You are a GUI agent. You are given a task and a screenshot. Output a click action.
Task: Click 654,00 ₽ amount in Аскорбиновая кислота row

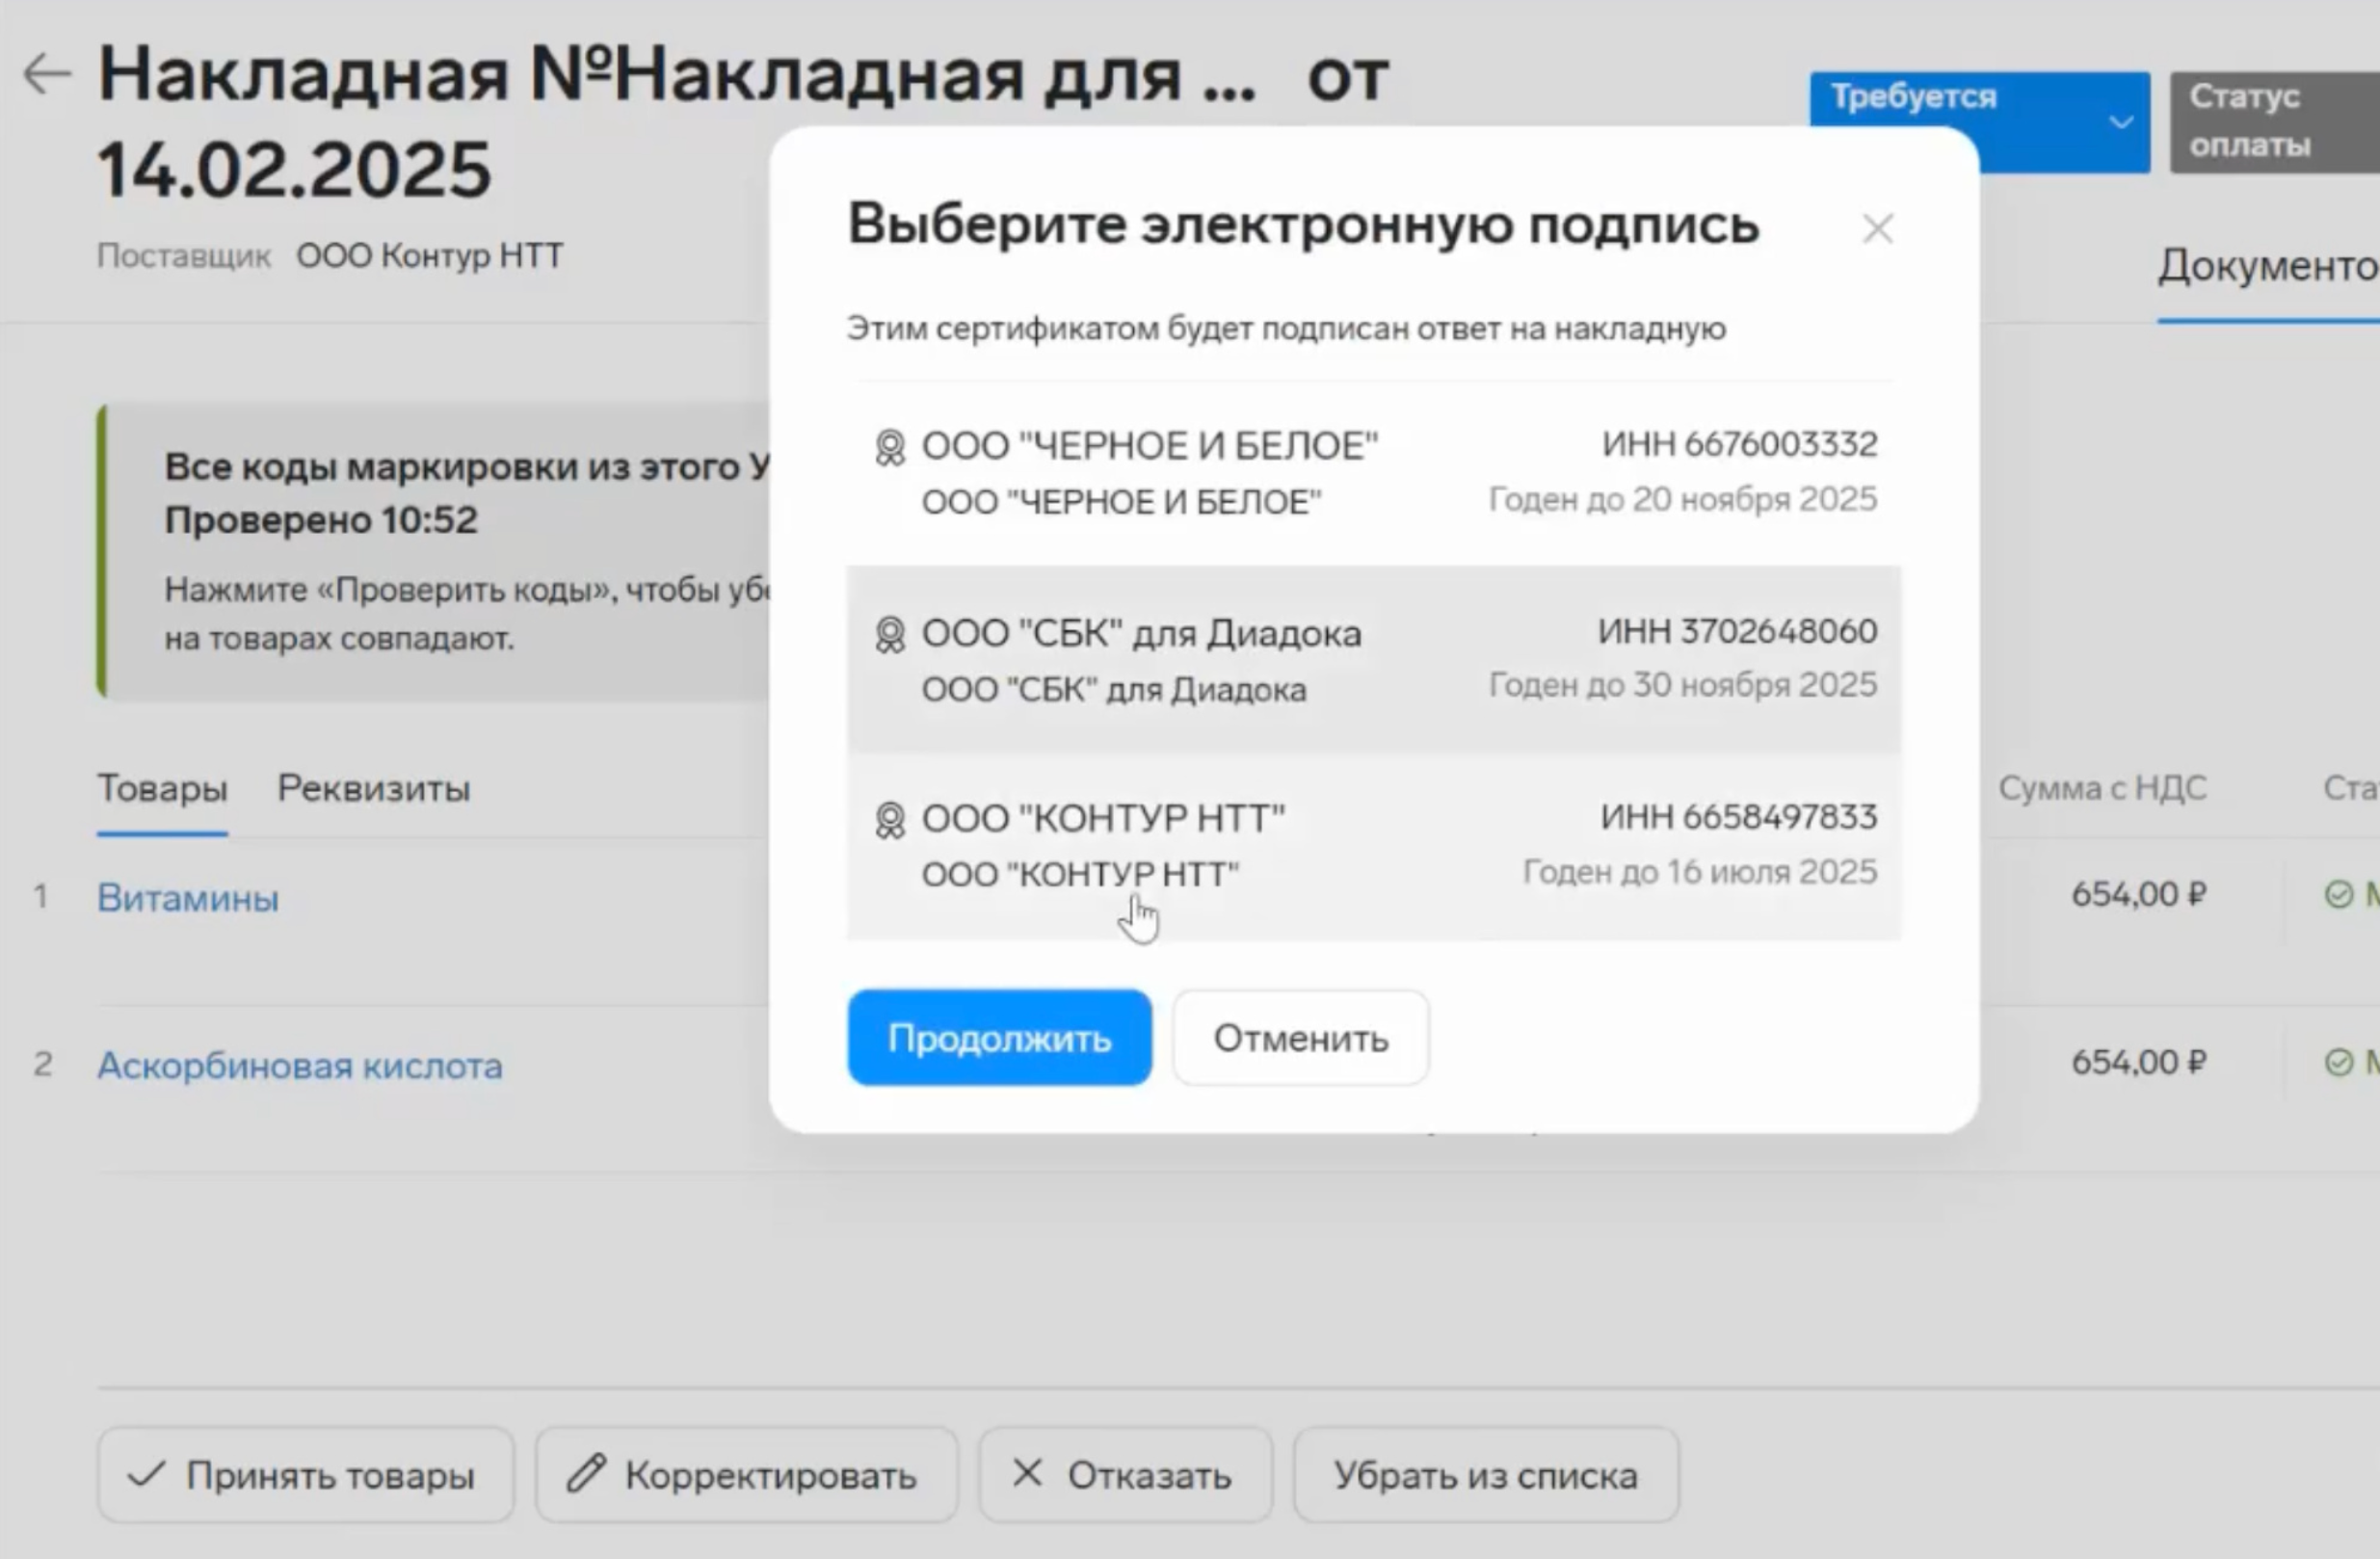click(2138, 1062)
